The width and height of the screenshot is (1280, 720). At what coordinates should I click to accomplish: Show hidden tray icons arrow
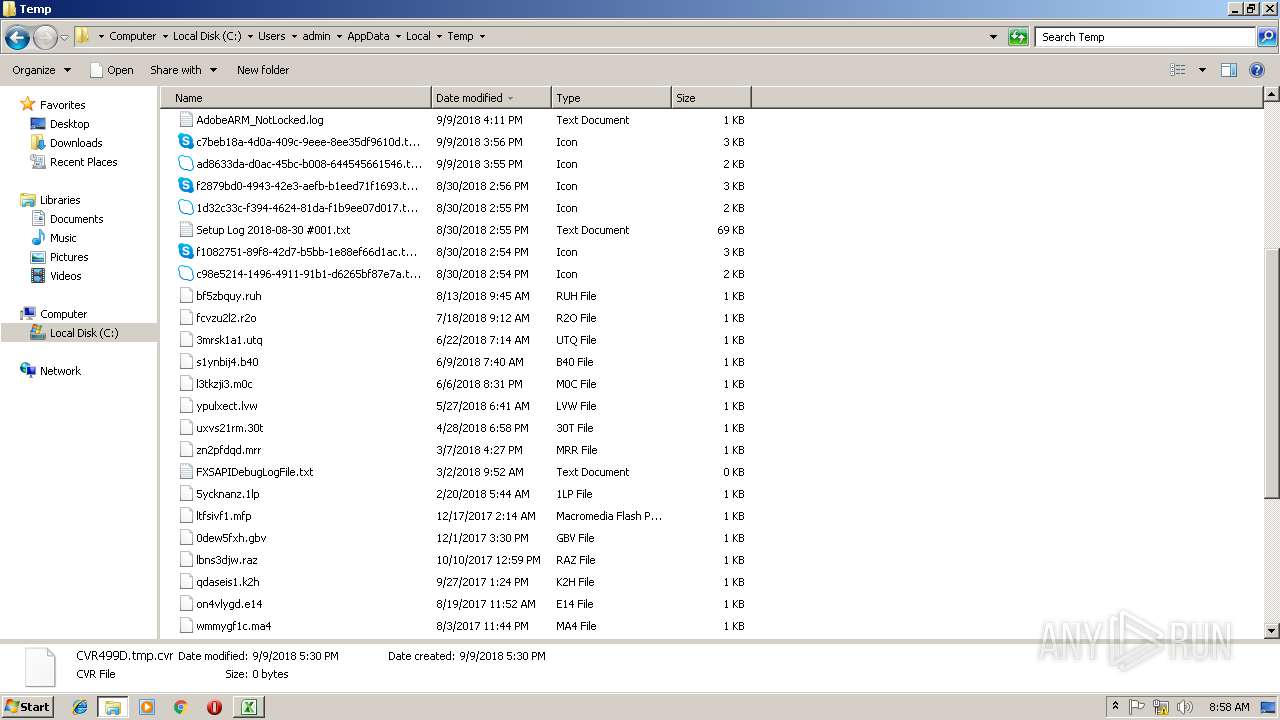pos(1115,707)
